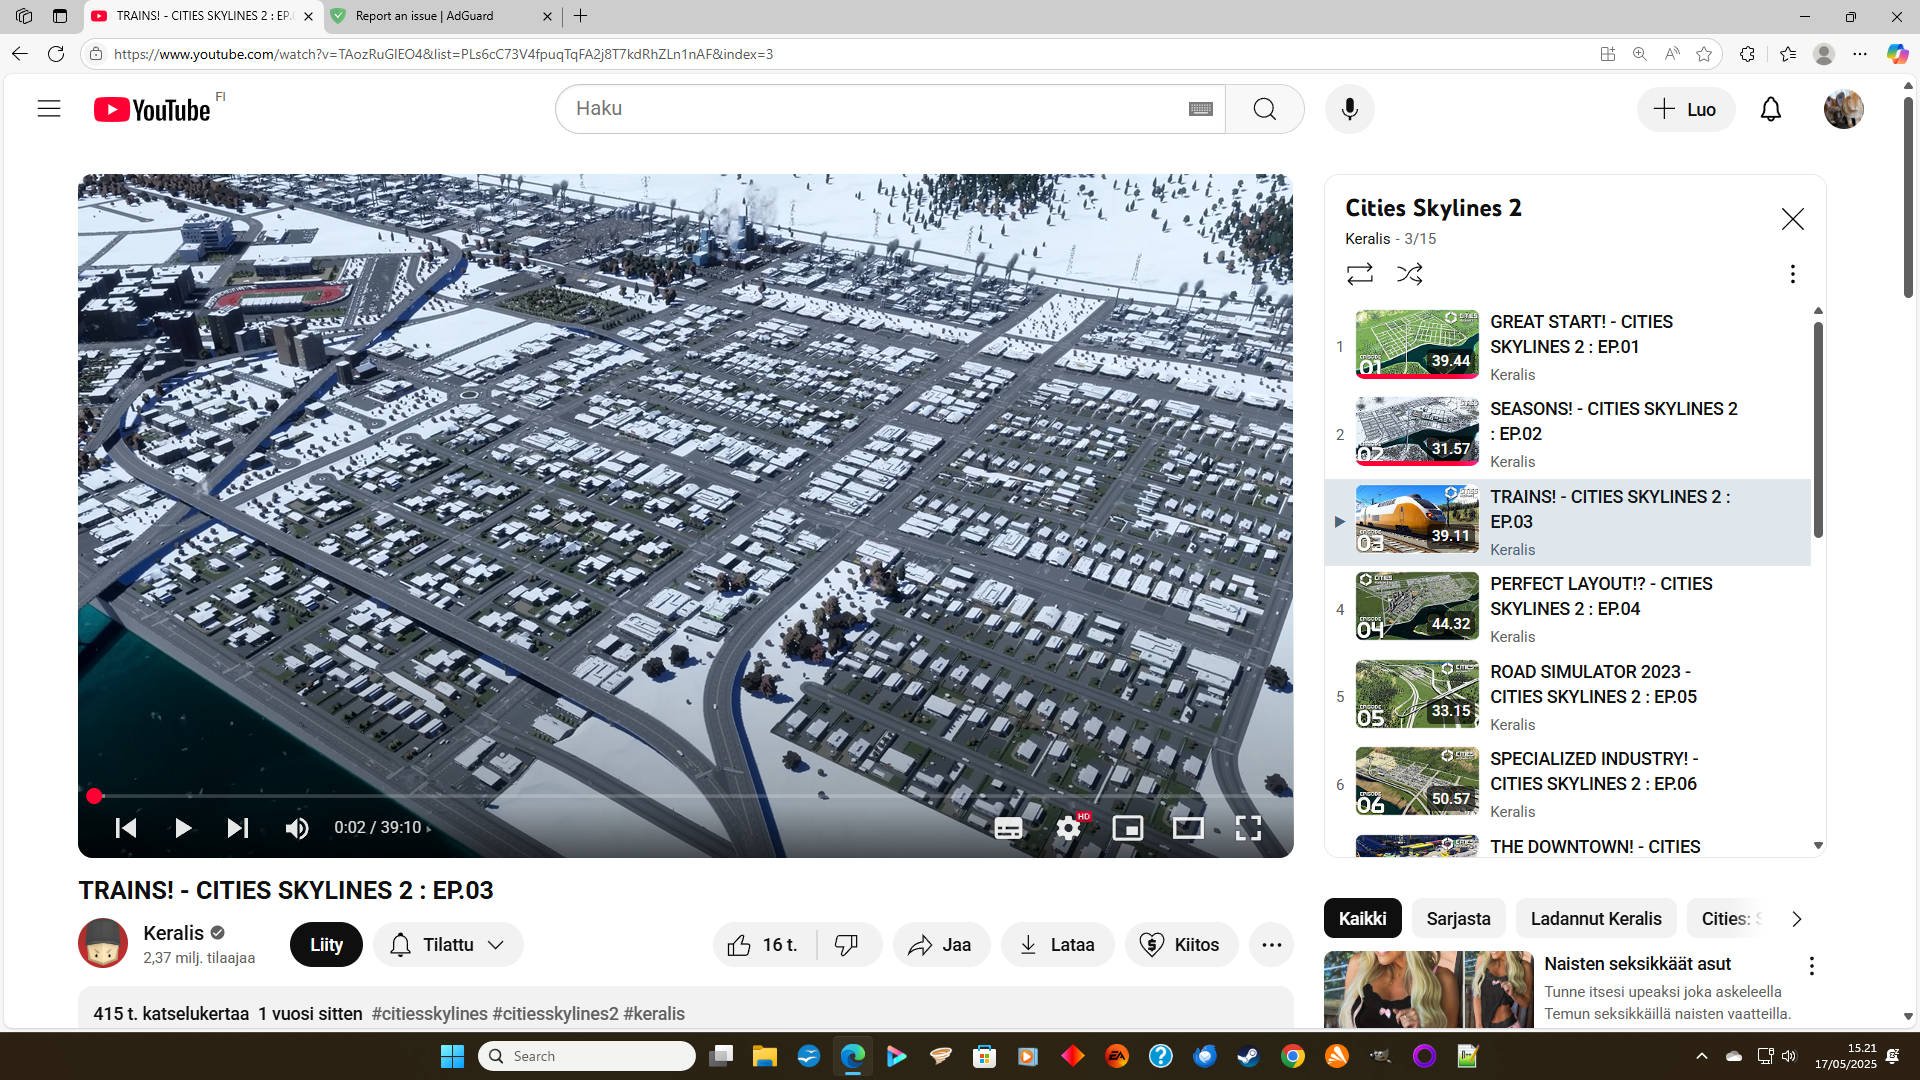Open the video's more actions menu
This screenshot has height=1080, width=1920.
pyautogui.click(x=1271, y=944)
